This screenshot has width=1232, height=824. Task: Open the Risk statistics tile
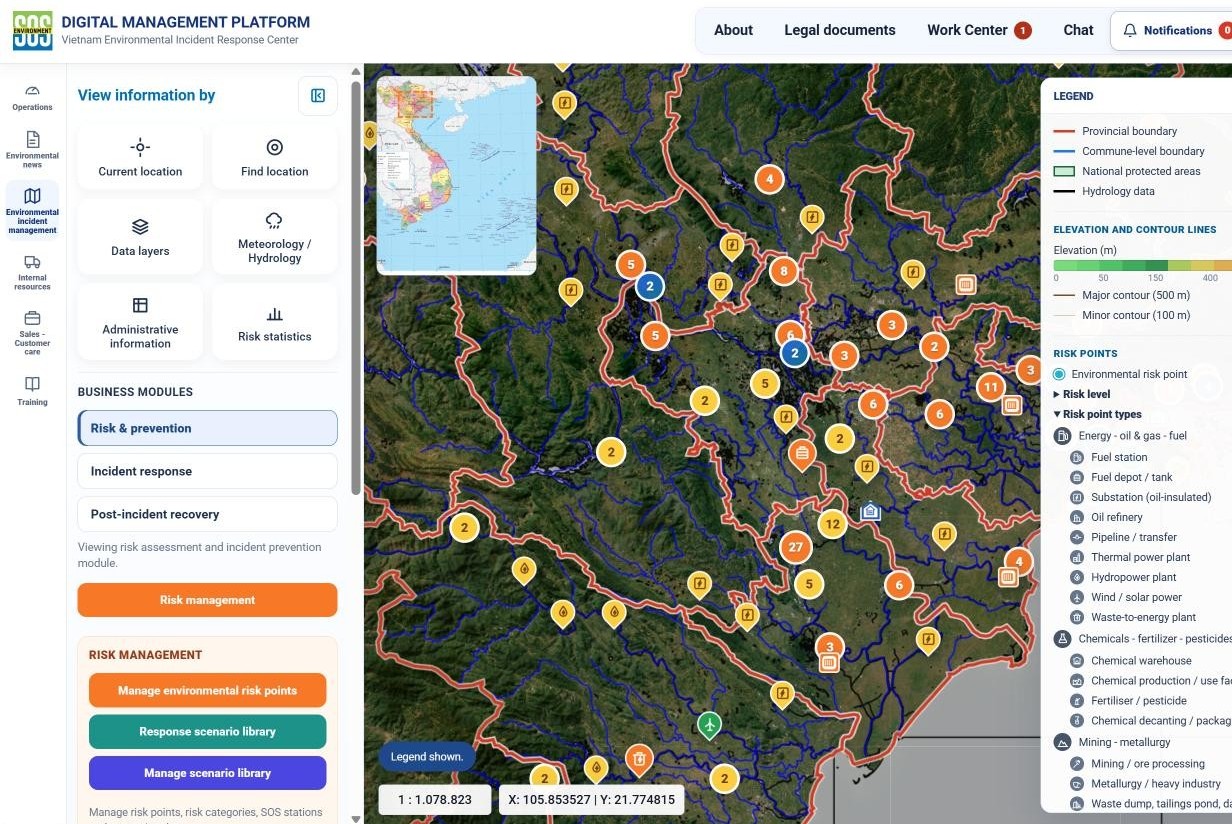pos(274,322)
